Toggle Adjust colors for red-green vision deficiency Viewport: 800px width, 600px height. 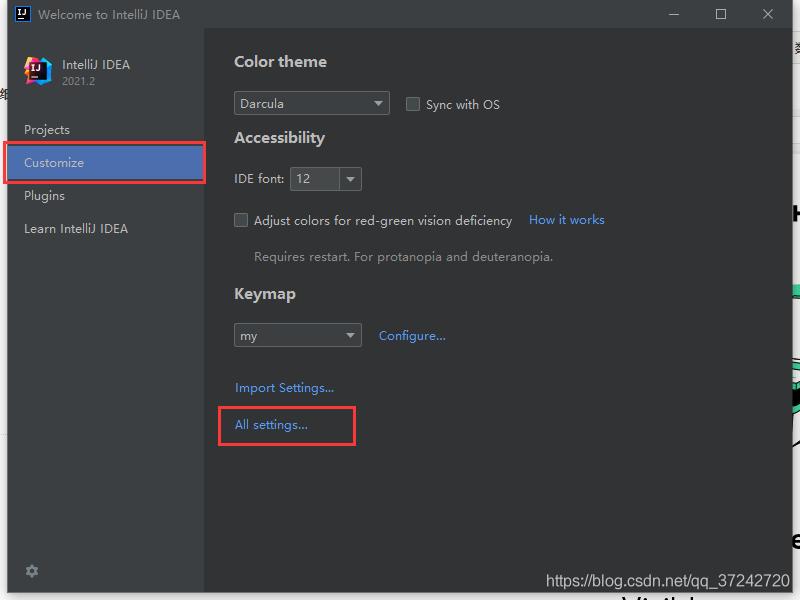pos(241,220)
